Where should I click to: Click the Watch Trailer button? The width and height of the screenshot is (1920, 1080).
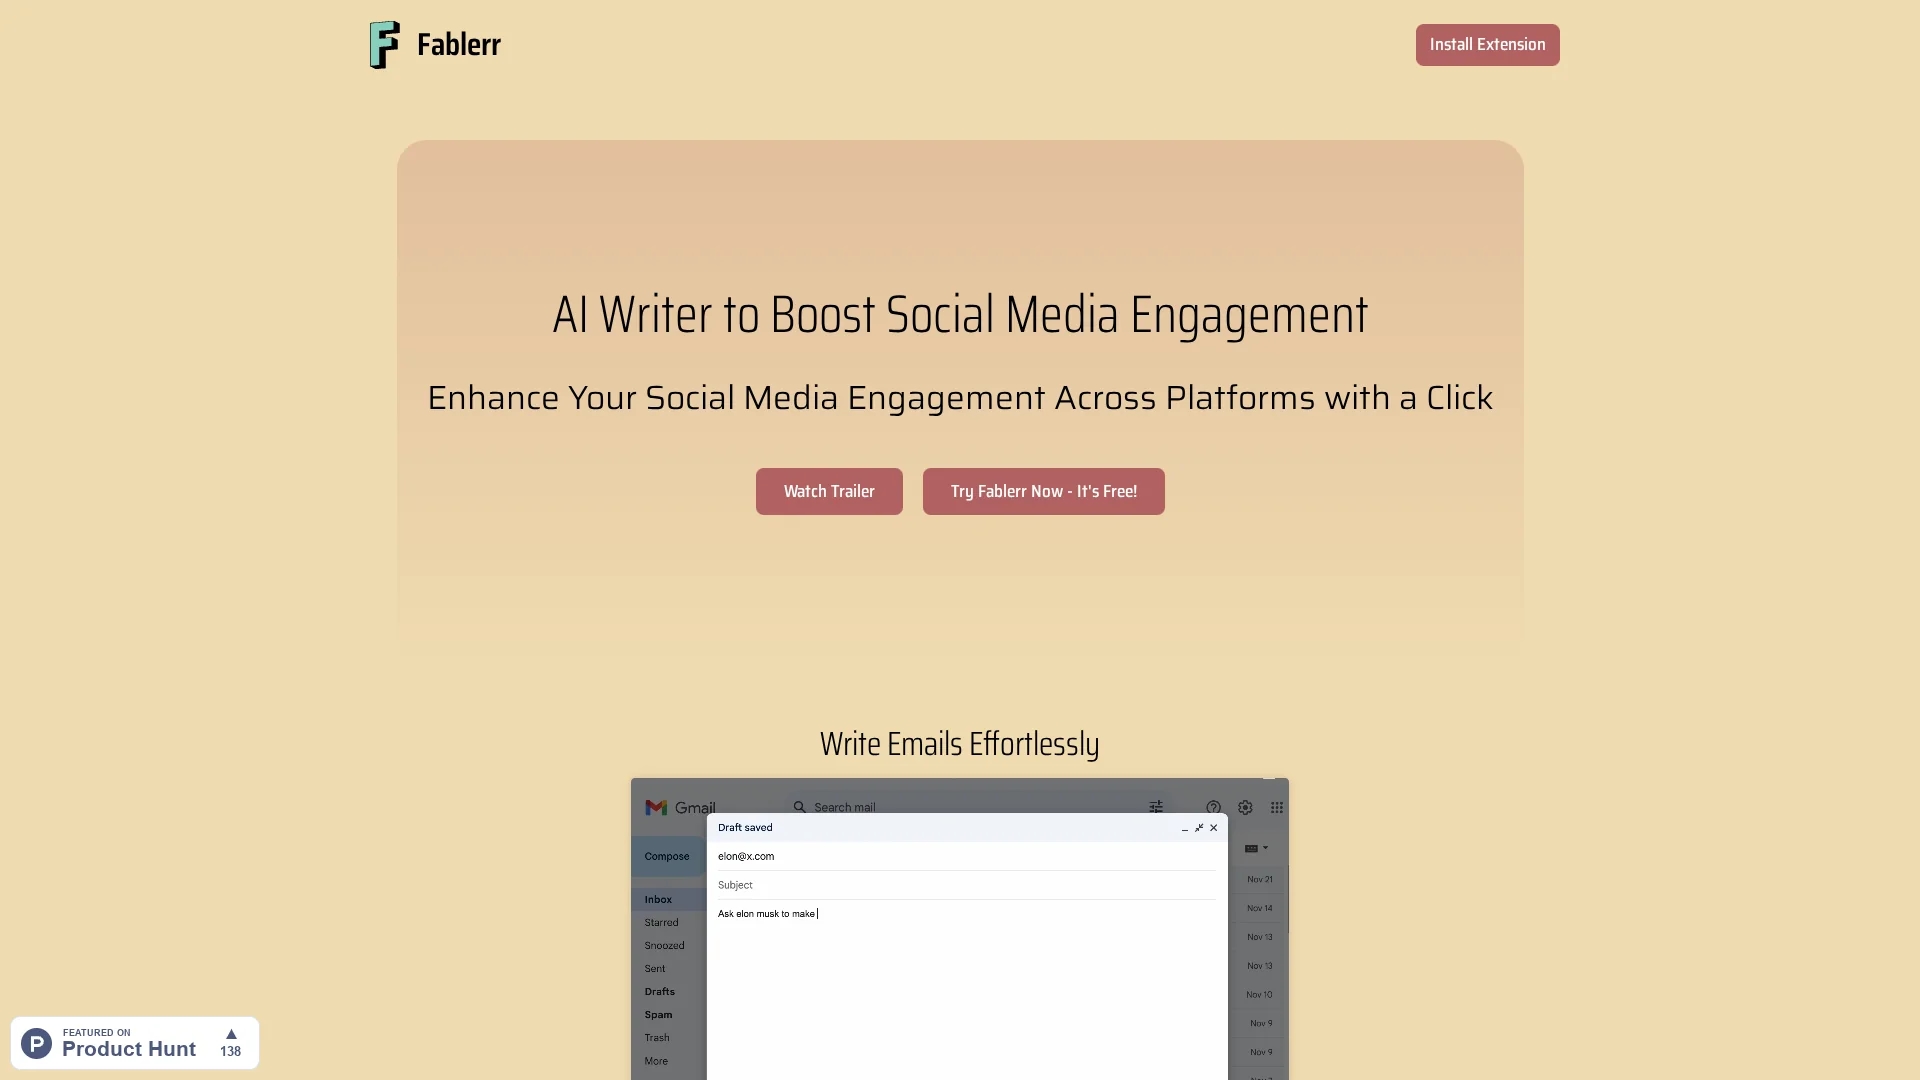(x=829, y=491)
